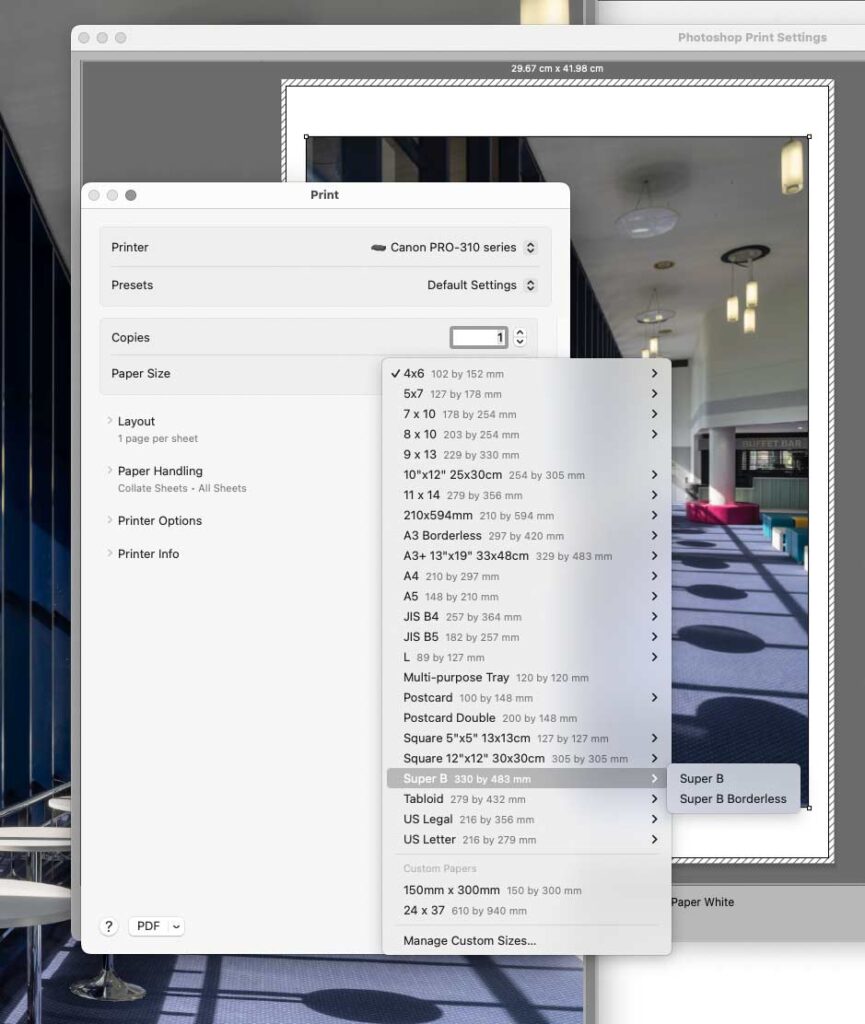Viewport: 865px width, 1024px height.
Task: Click the PDF button
Action: (149, 926)
